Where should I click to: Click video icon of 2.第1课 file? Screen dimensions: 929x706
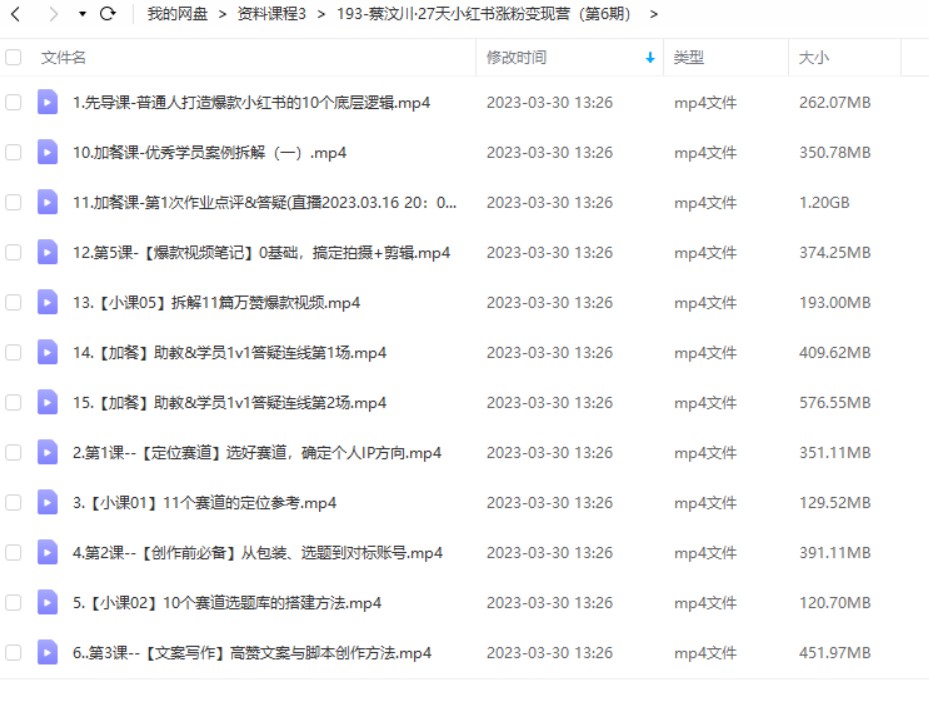[x=47, y=452]
